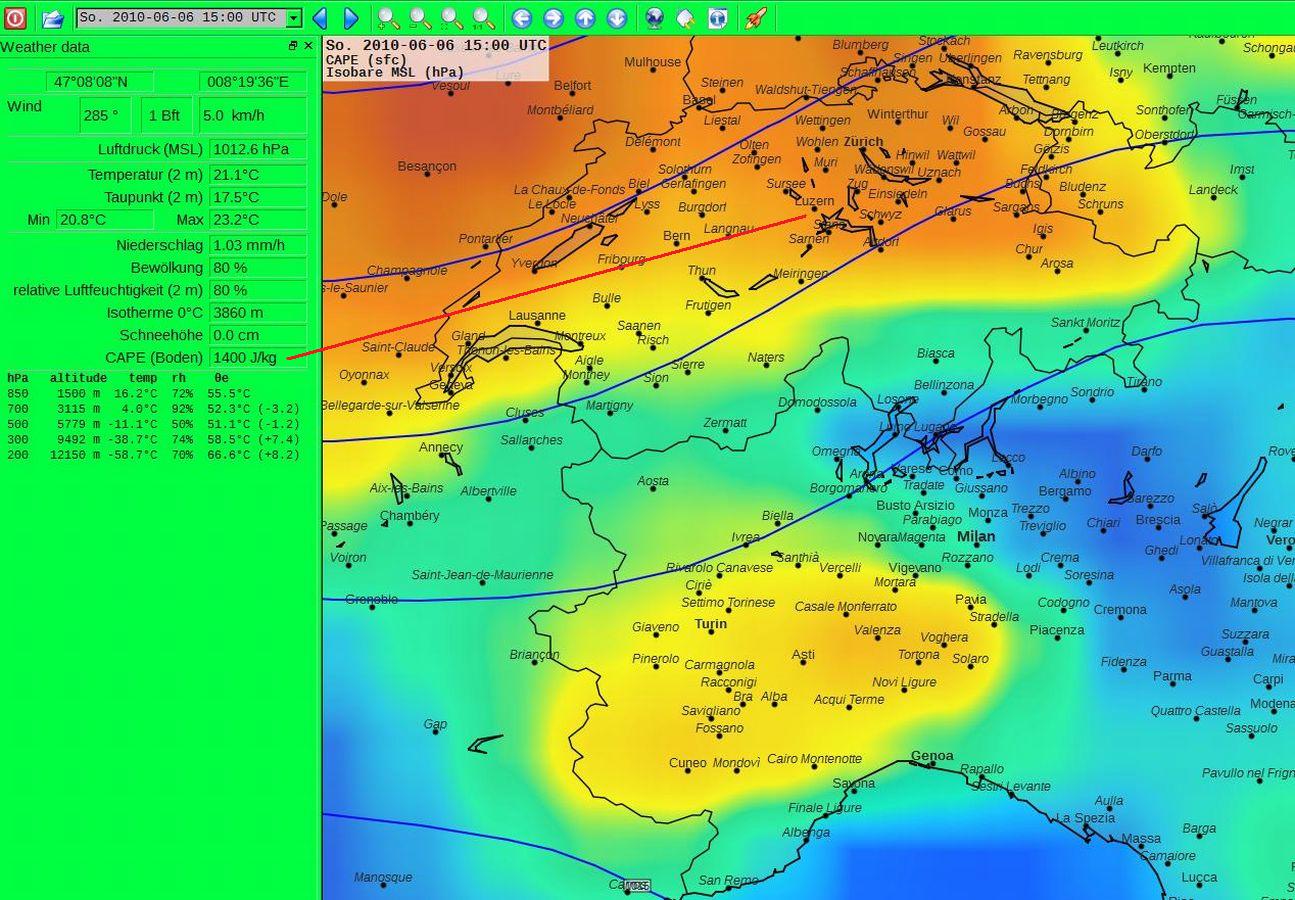Pan map down with down arrow button
This screenshot has height=900, width=1295.
(617, 18)
